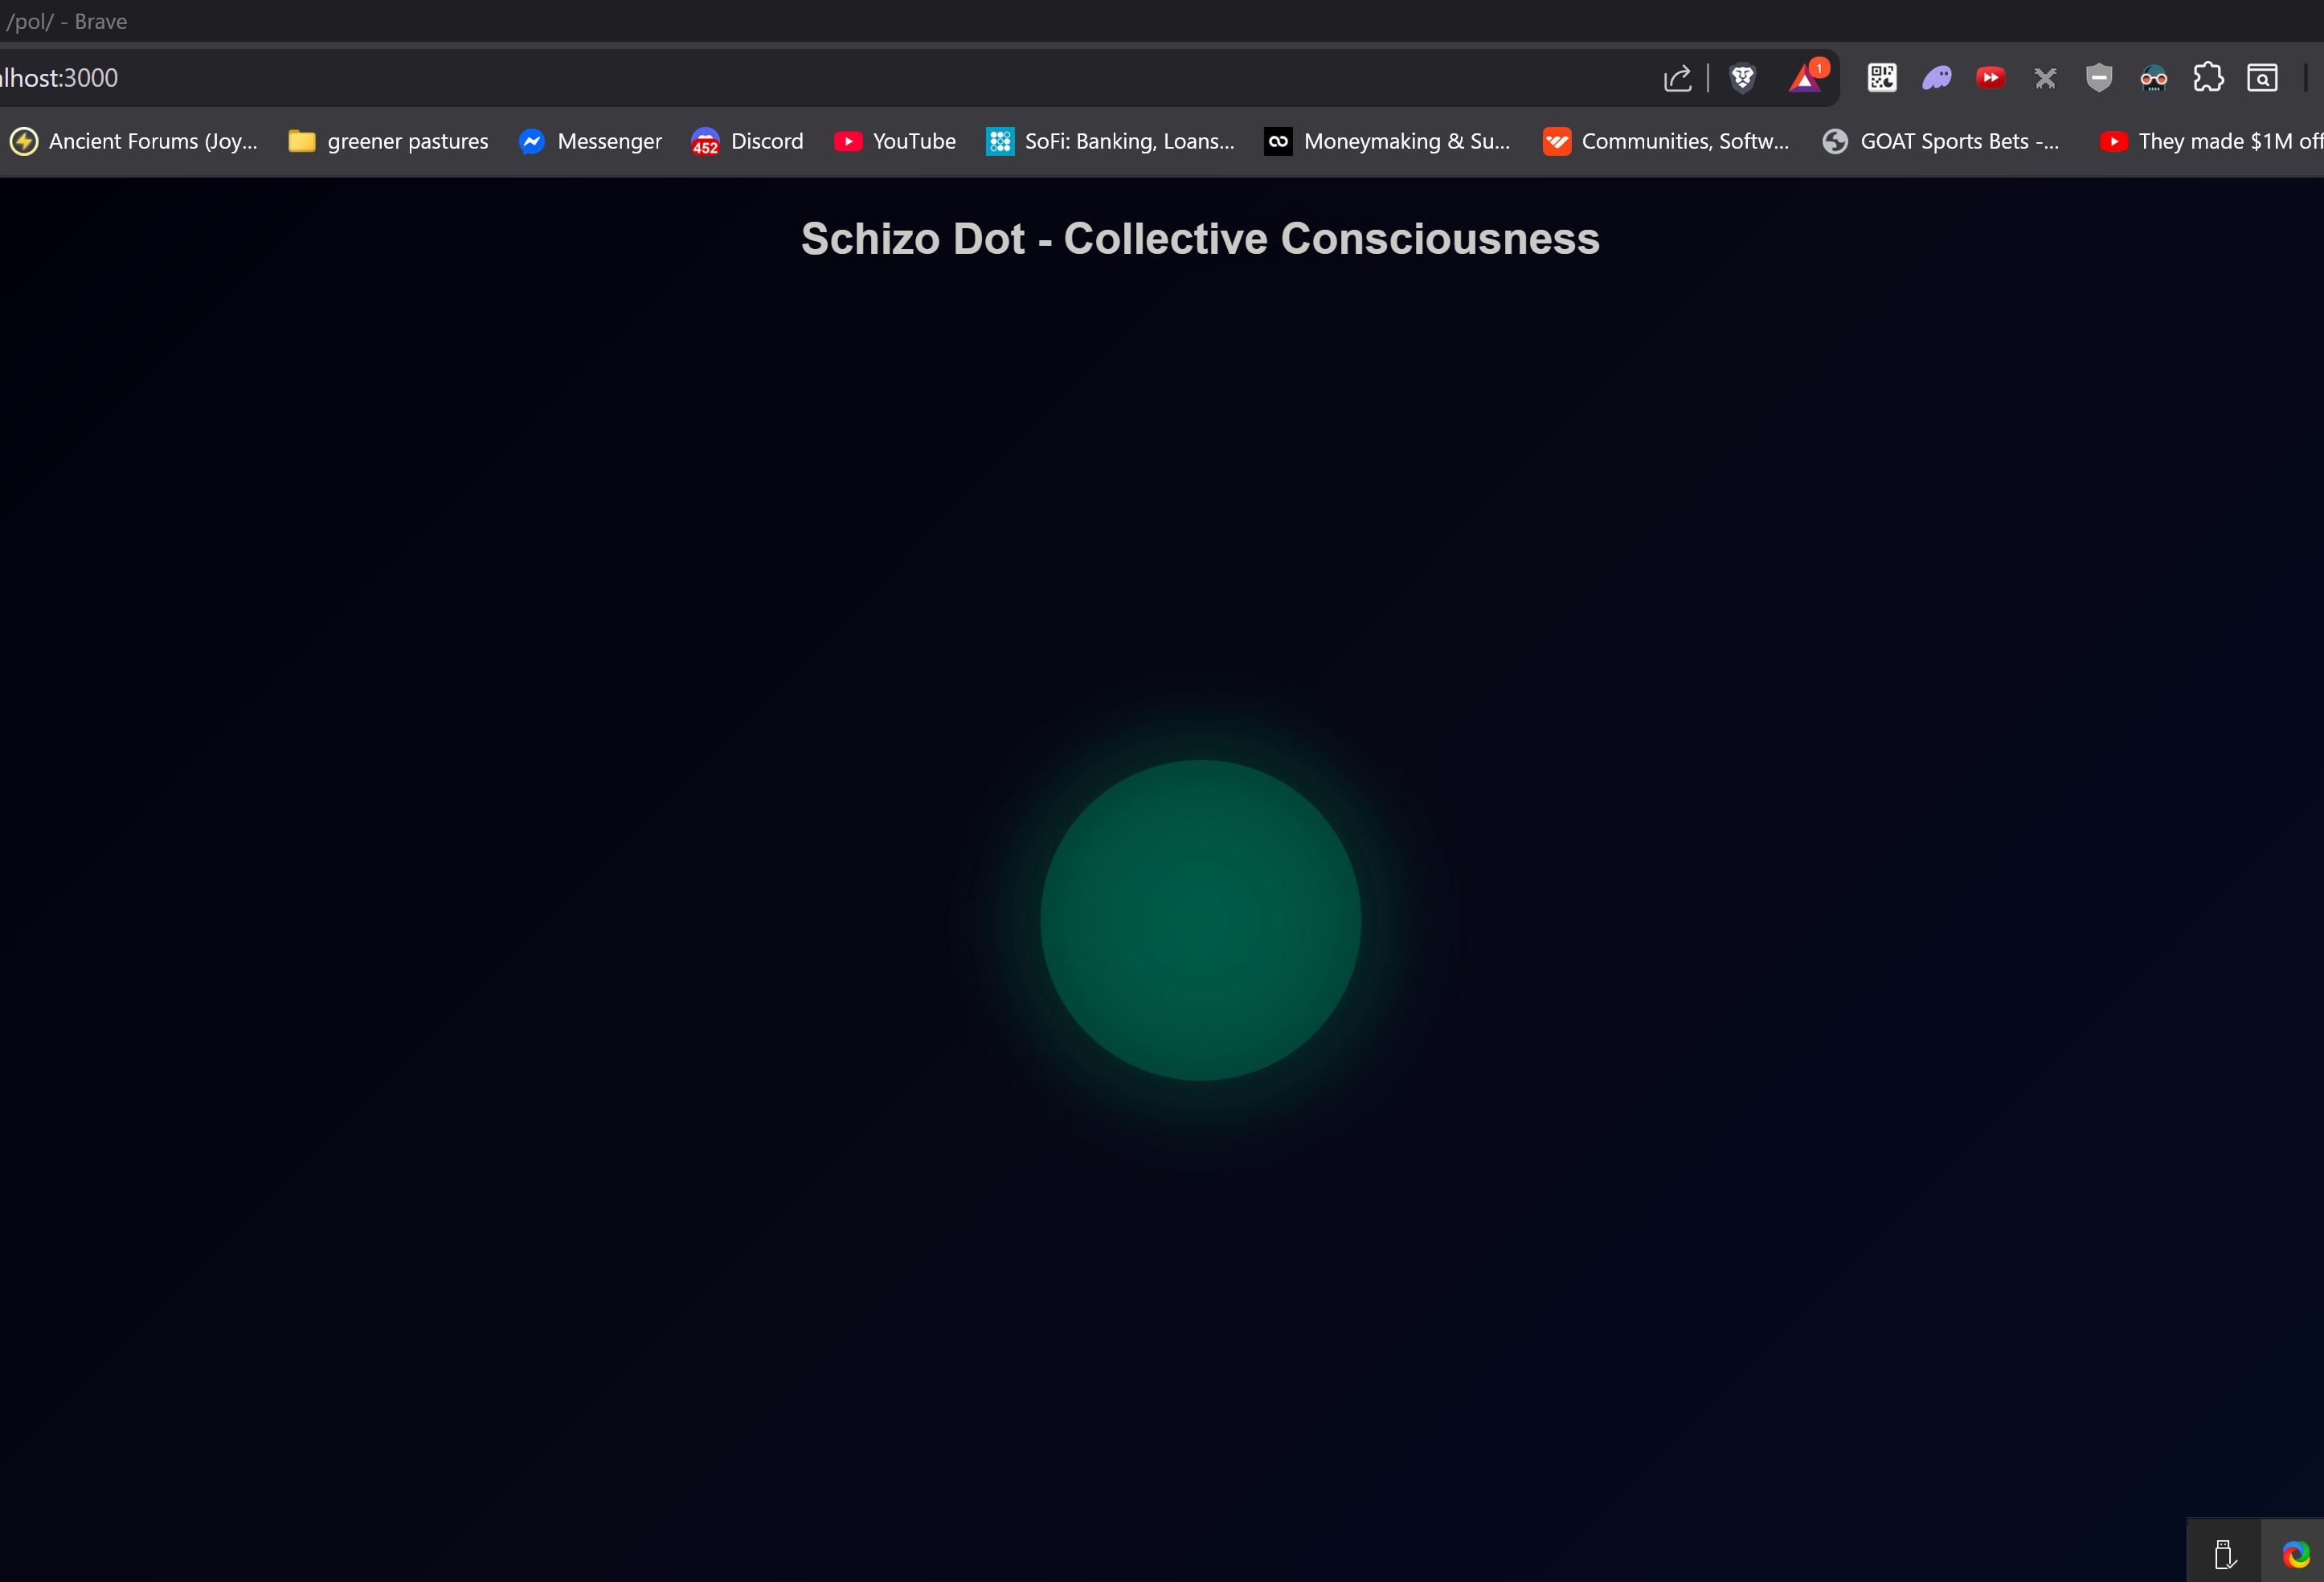Screen dimensions: 2324x1582
Task: Open Brave Rewards triangle icon
Action: [1805, 78]
